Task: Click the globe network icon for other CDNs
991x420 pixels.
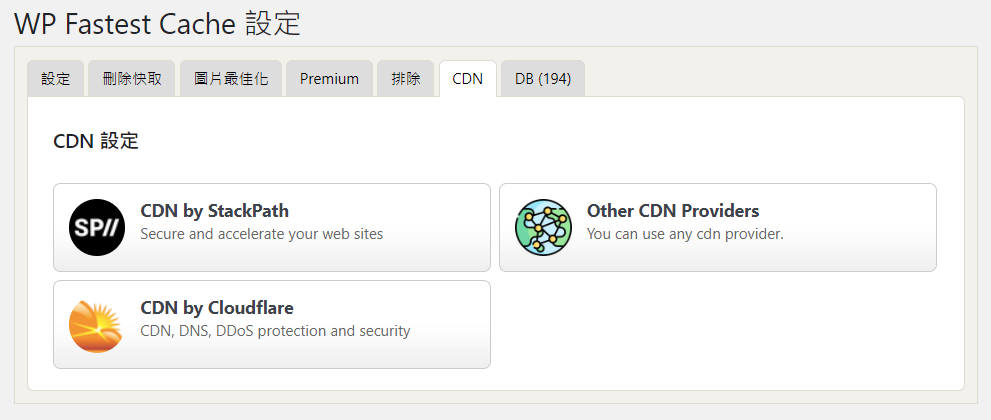Action: click(543, 227)
